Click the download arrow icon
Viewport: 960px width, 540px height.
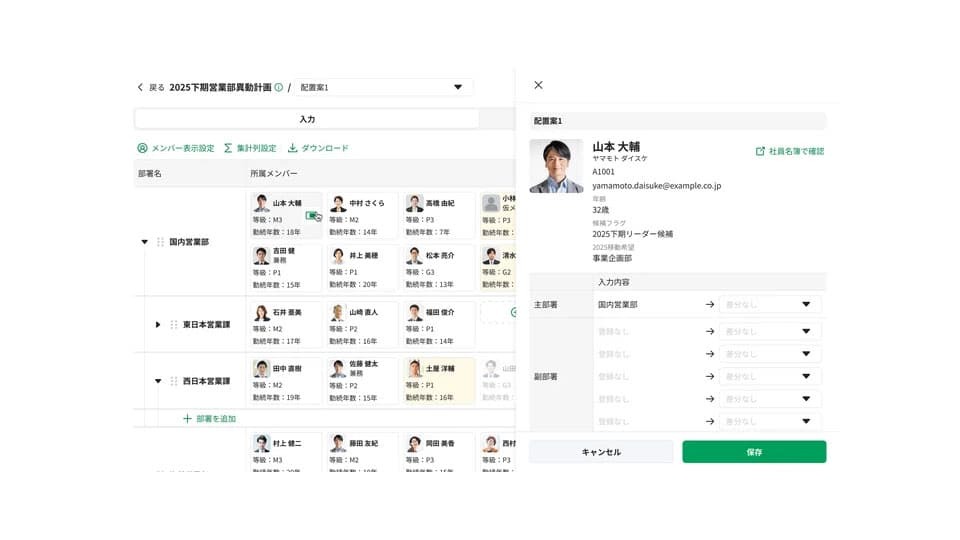(293, 148)
